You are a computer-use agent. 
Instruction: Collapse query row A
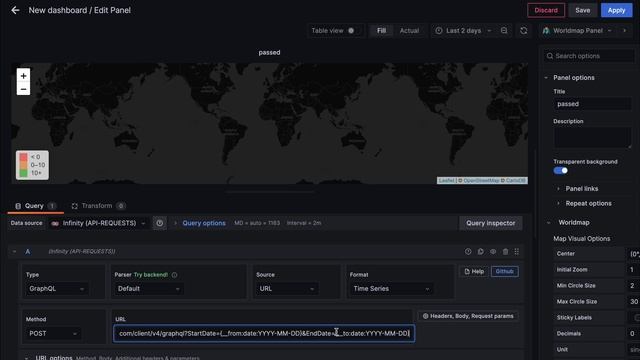pos(14,251)
